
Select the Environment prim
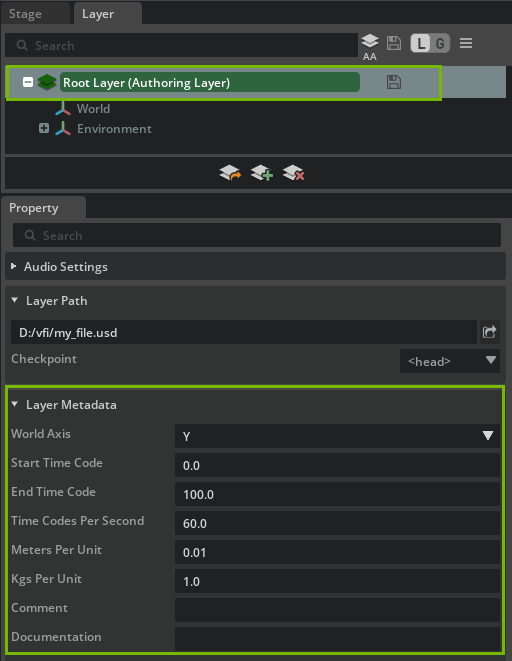coord(114,129)
